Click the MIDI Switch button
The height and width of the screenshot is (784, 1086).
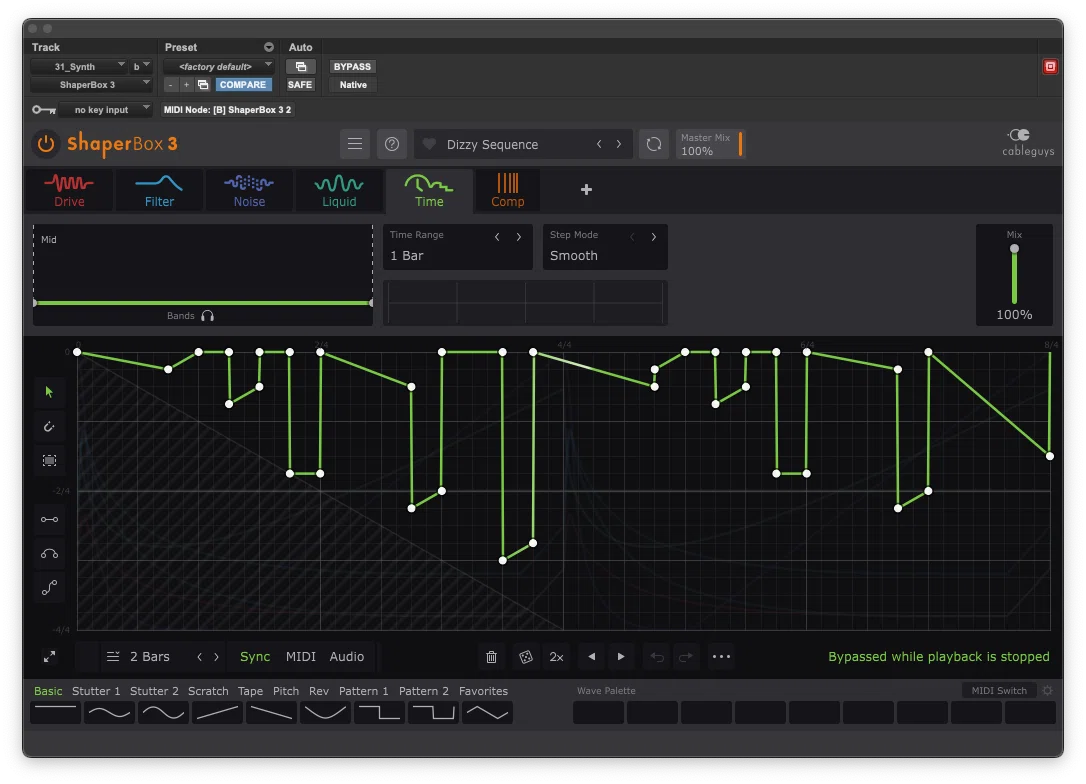999,691
